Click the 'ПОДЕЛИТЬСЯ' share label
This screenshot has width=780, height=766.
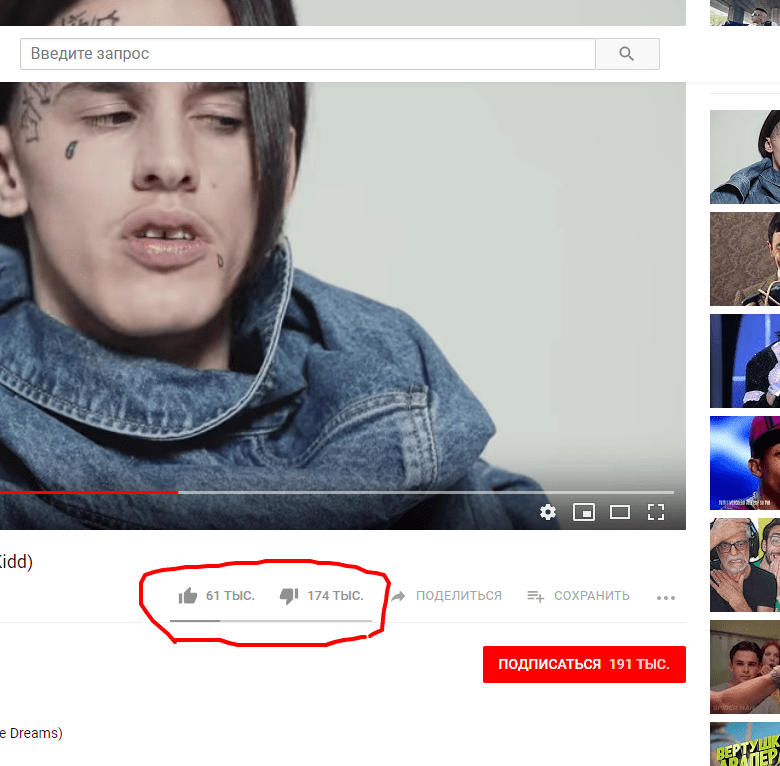[459, 595]
